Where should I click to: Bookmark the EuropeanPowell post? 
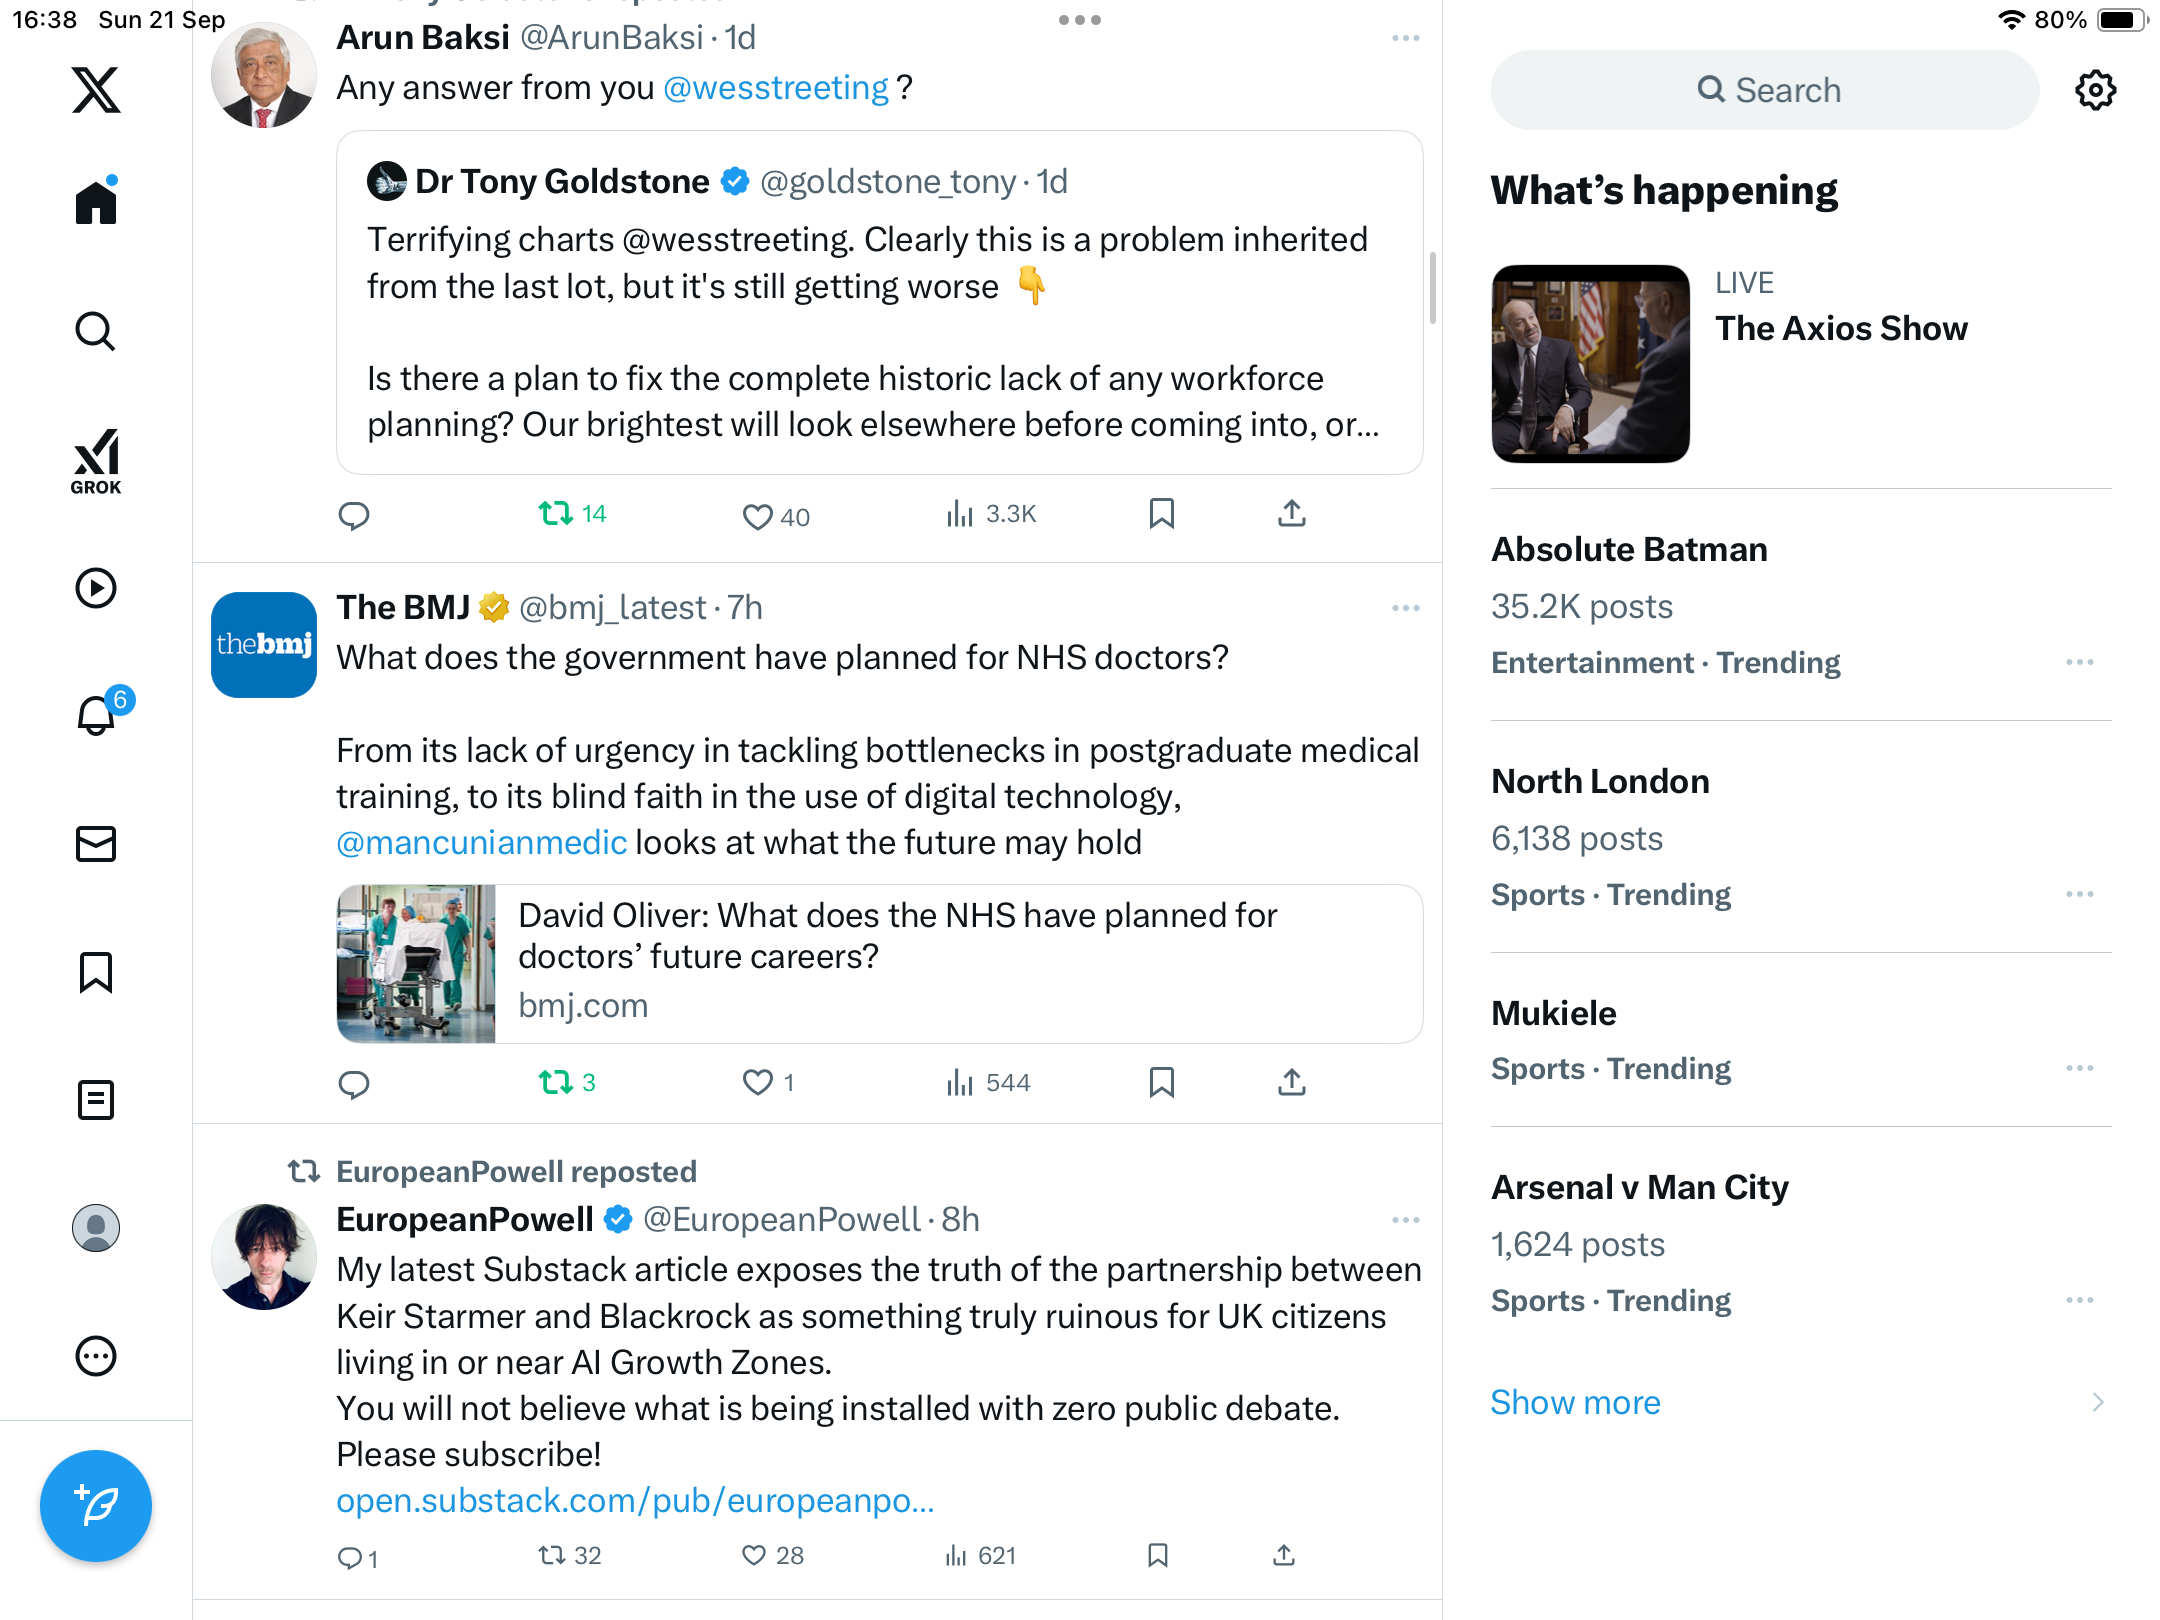click(1158, 1555)
